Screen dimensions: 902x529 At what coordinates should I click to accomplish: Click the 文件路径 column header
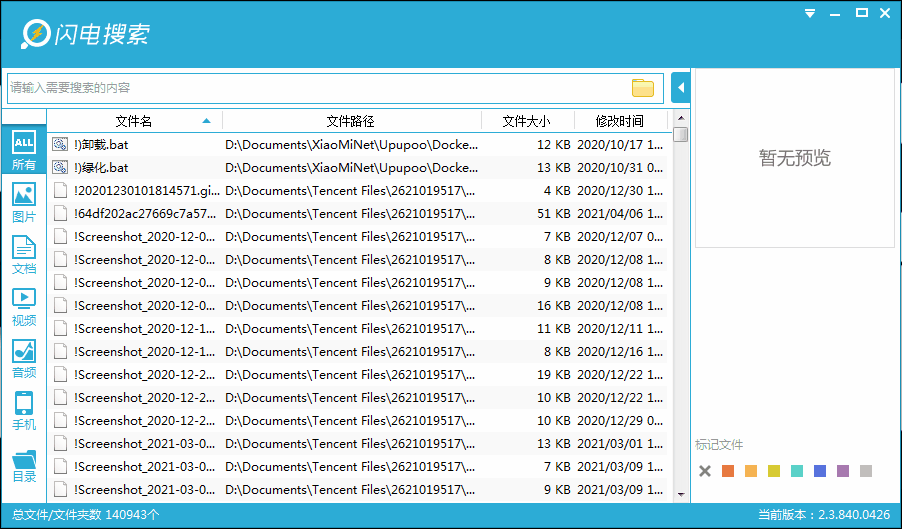(x=351, y=121)
